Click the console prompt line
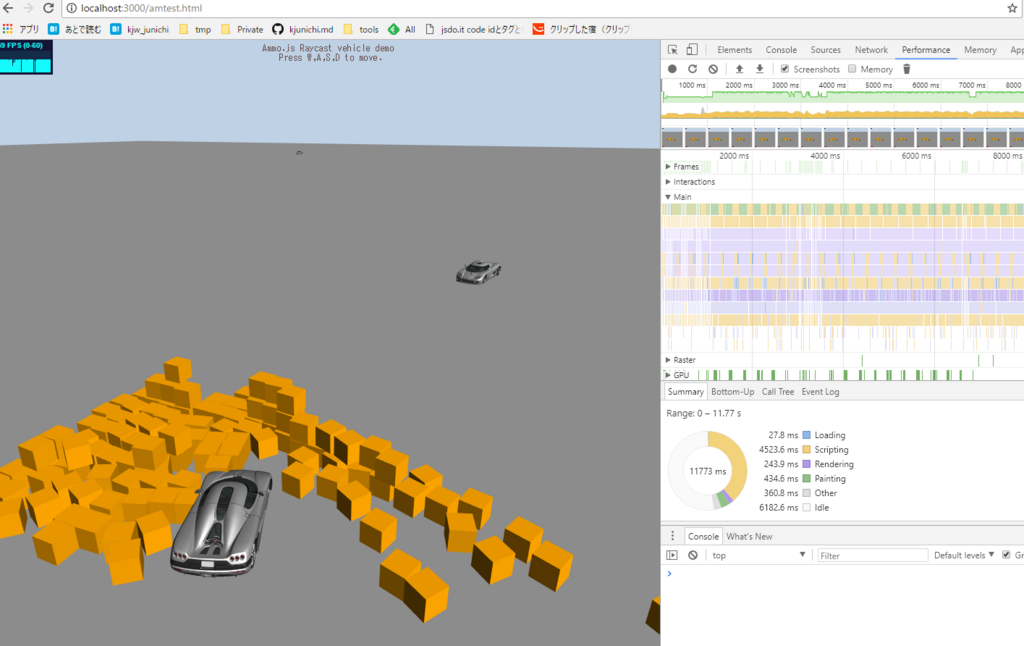This screenshot has width=1024, height=646. pos(842,573)
